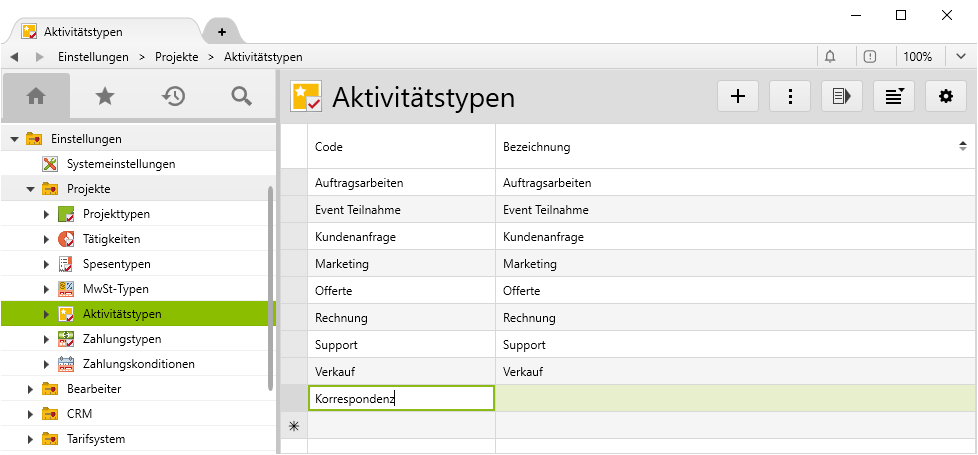Open the notifications bell icon

(830, 57)
